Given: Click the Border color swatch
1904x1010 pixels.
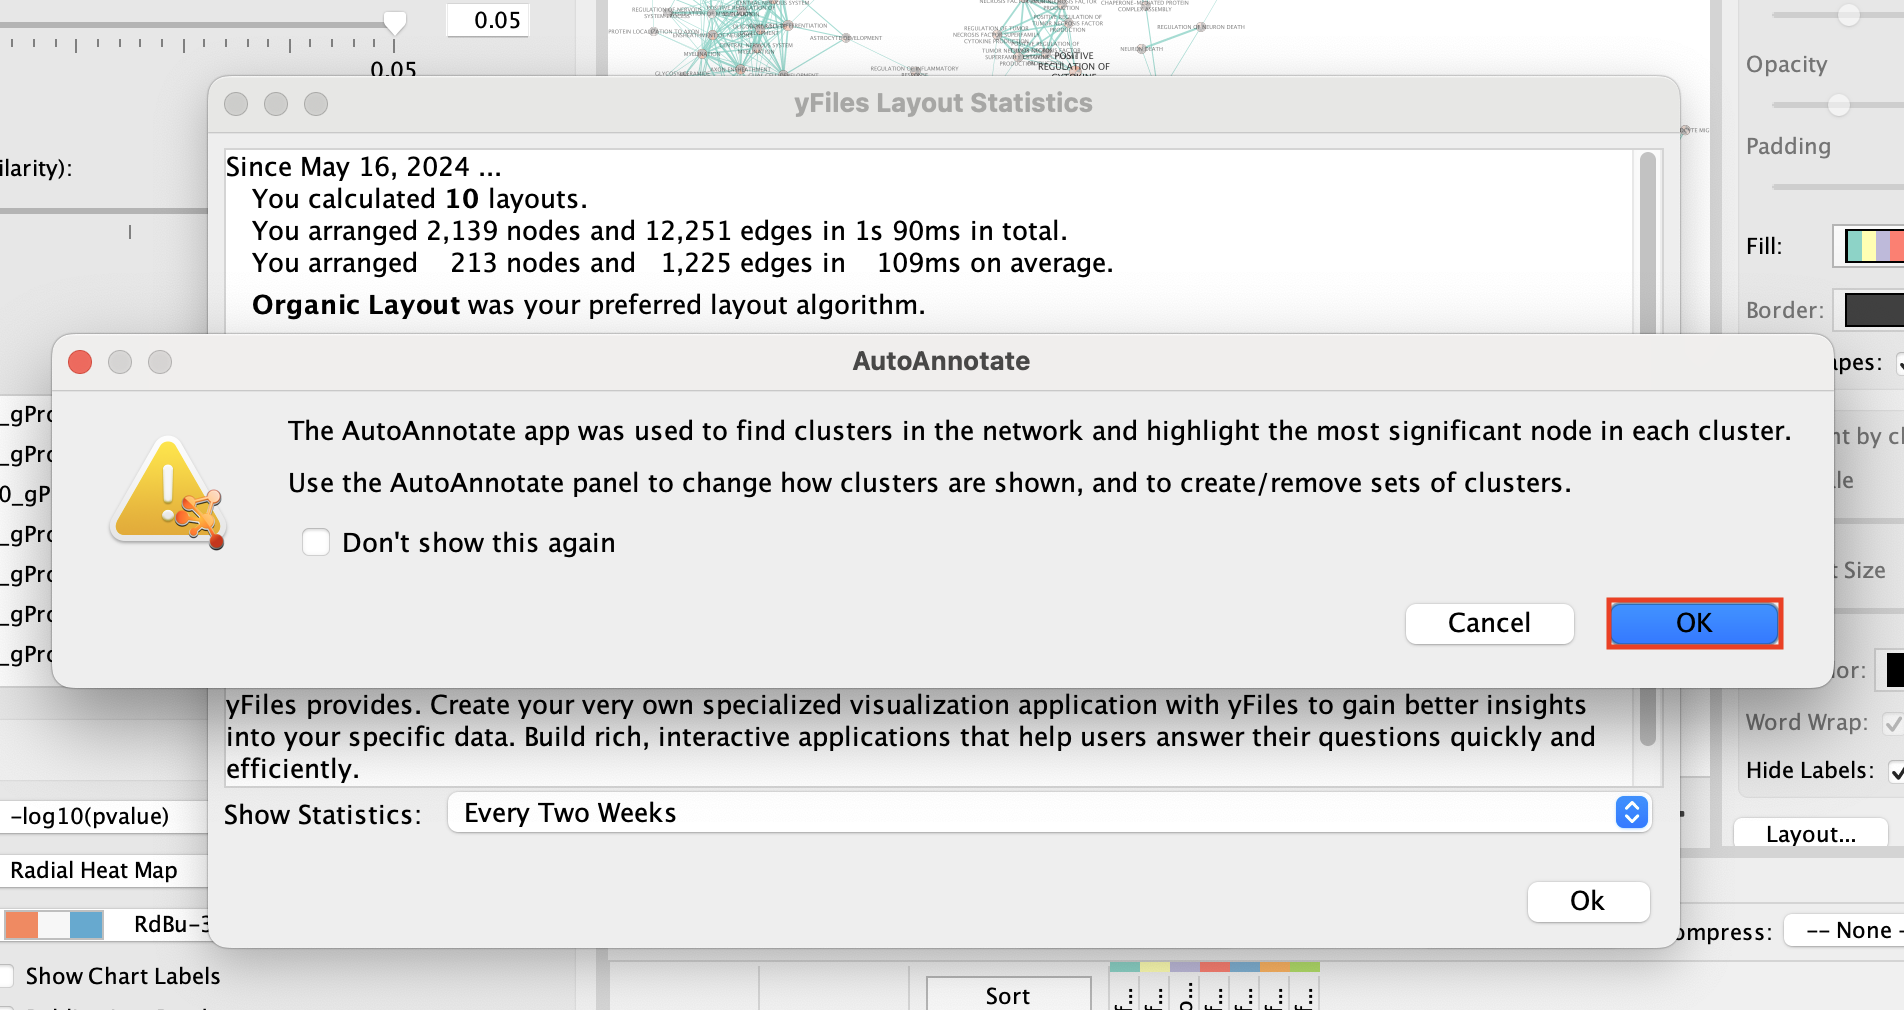Looking at the screenshot, I should tap(1873, 310).
